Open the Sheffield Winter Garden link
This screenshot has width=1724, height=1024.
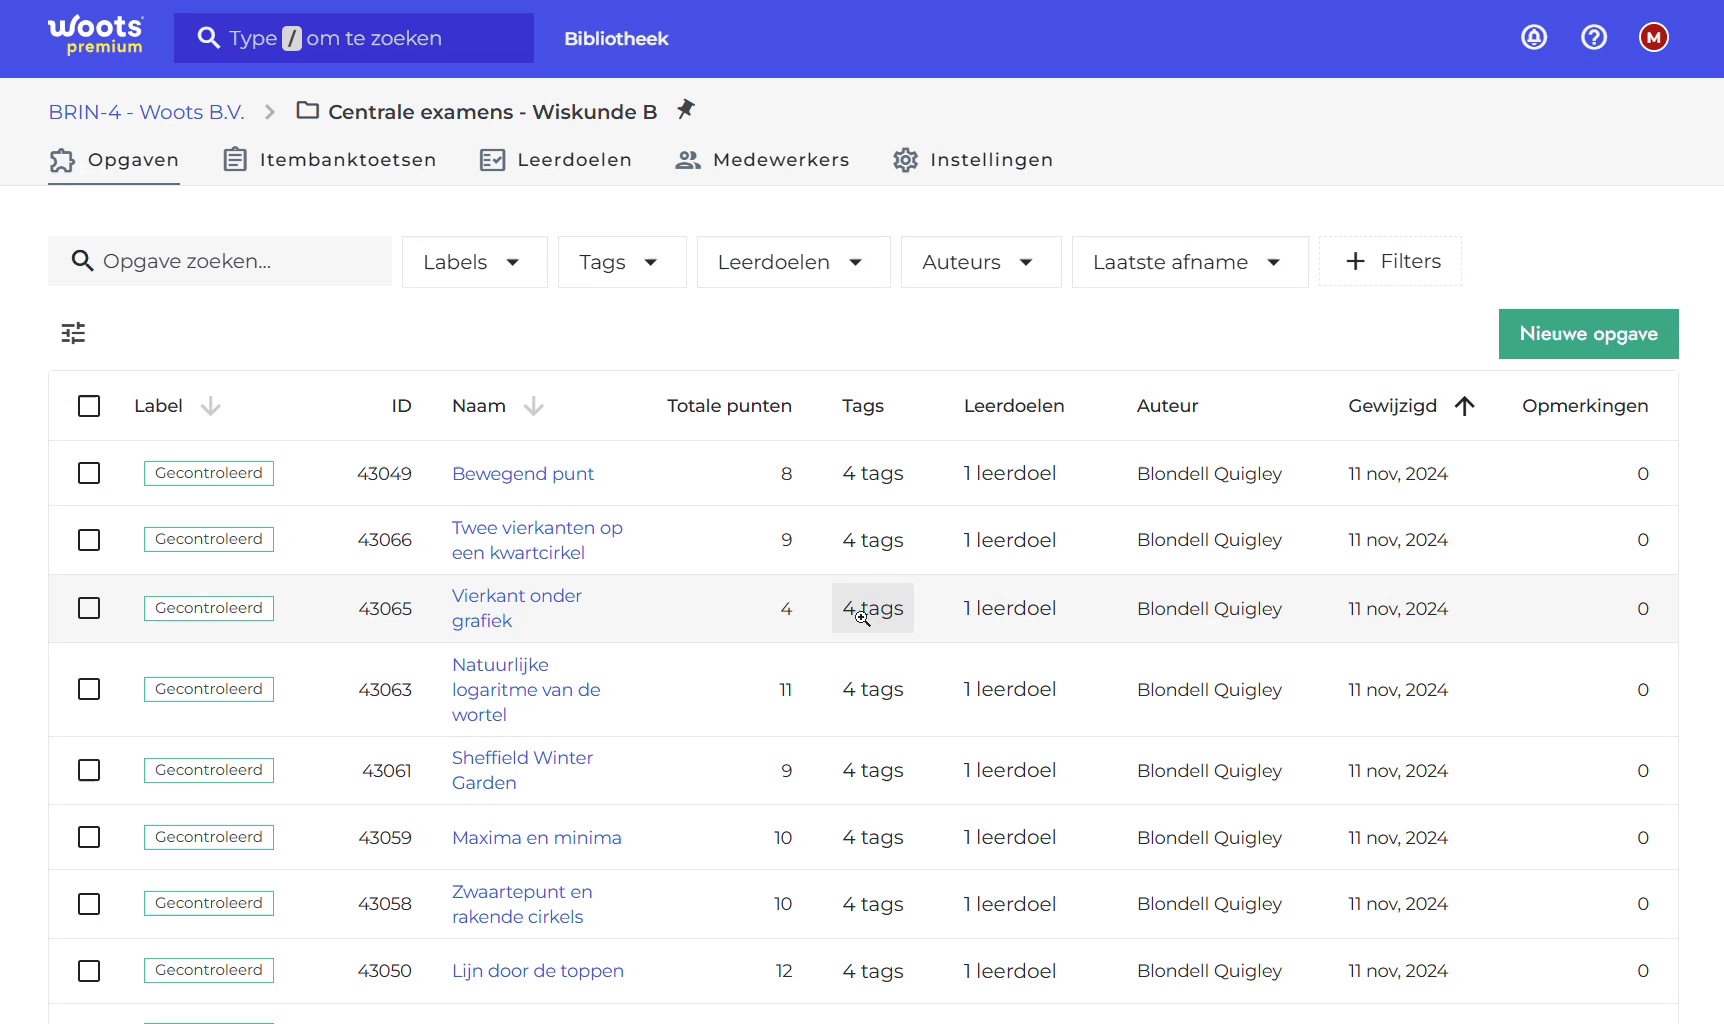(x=522, y=770)
